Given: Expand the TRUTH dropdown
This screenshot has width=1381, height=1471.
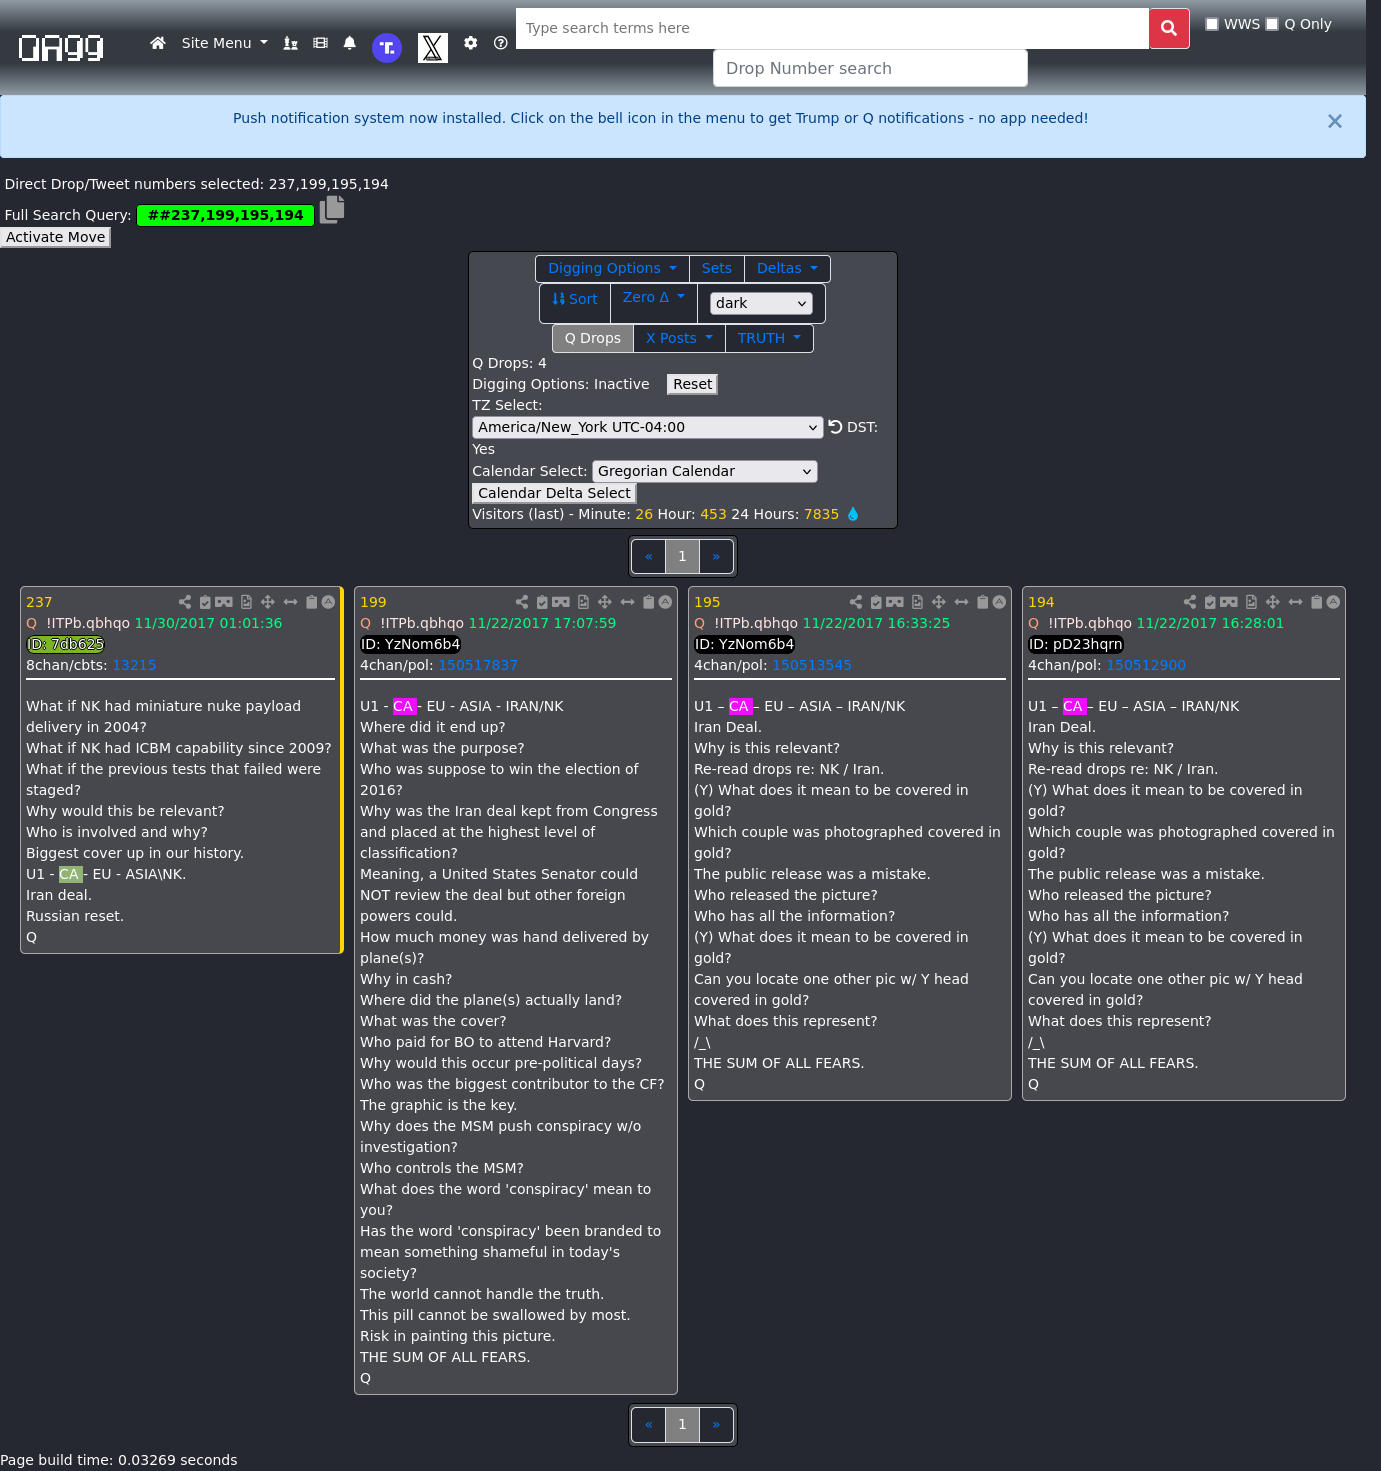Looking at the screenshot, I should pyautogui.click(x=769, y=338).
